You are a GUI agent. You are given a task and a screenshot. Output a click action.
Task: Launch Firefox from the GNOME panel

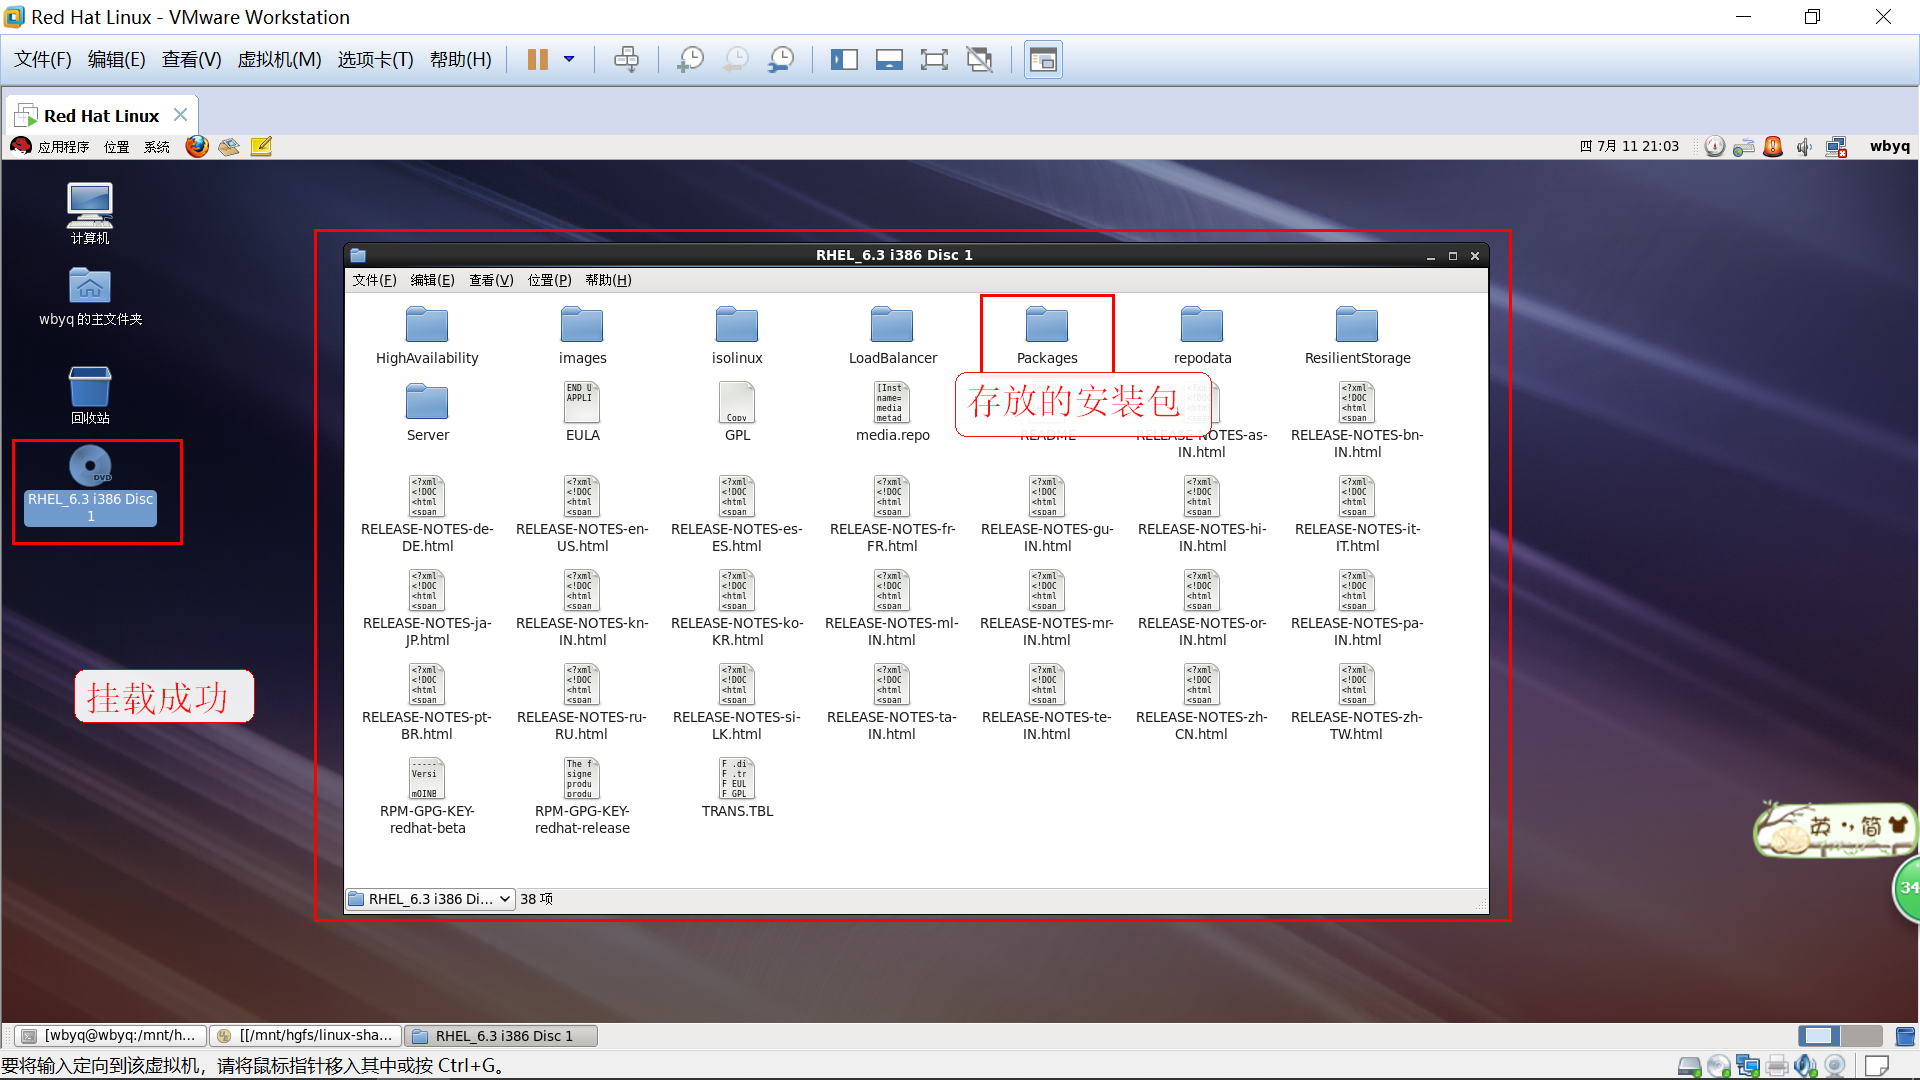pyautogui.click(x=197, y=147)
